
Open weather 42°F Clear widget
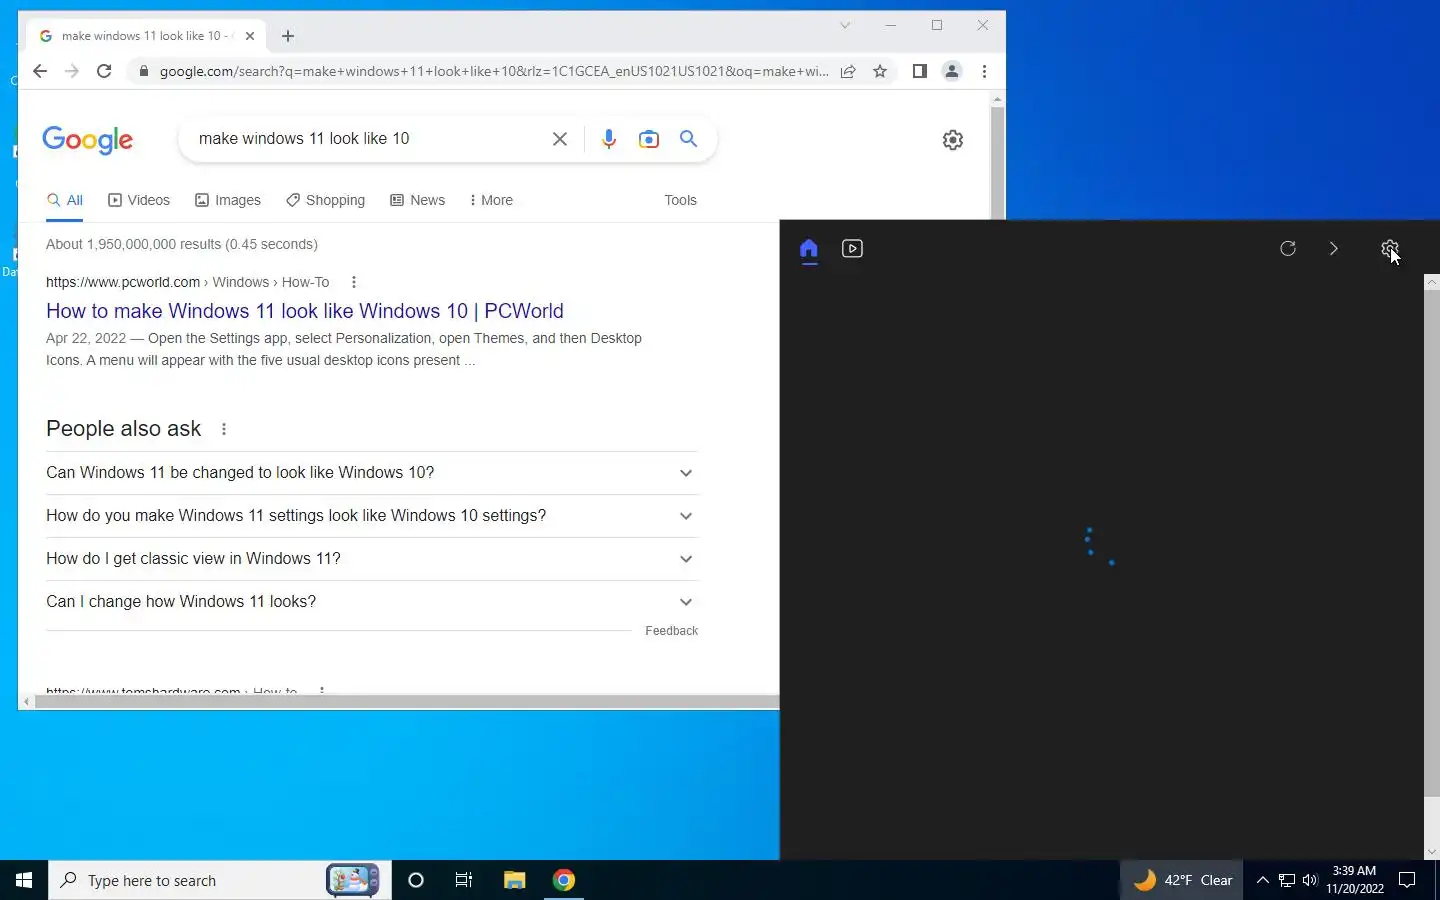coord(1182,880)
